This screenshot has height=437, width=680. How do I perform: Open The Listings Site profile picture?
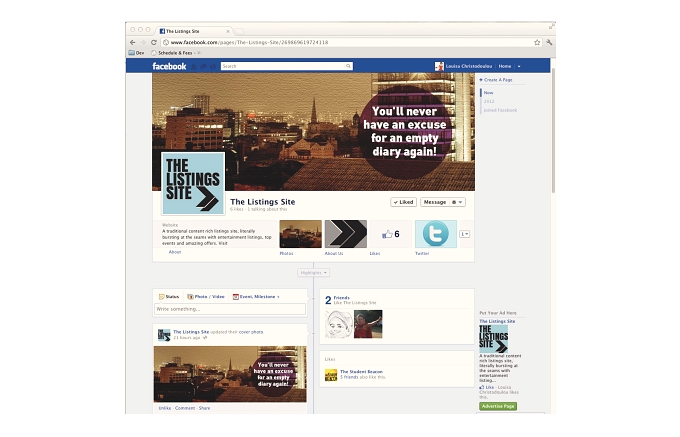click(x=193, y=183)
